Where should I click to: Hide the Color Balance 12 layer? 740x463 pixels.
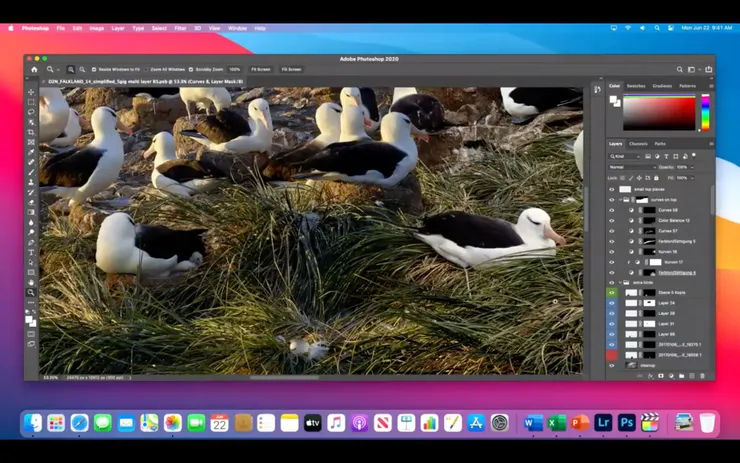[612, 220]
